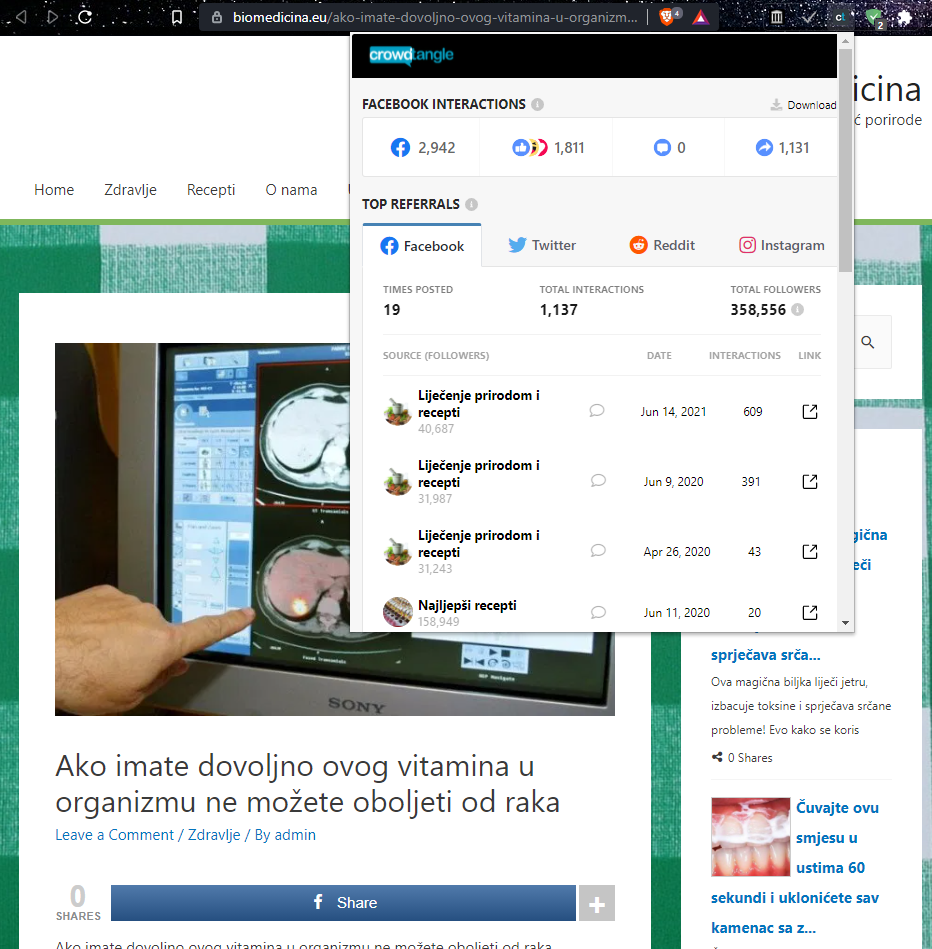Screen dimensions: 932x949
Task: Click the browser back arrow
Action: click(x=21, y=17)
